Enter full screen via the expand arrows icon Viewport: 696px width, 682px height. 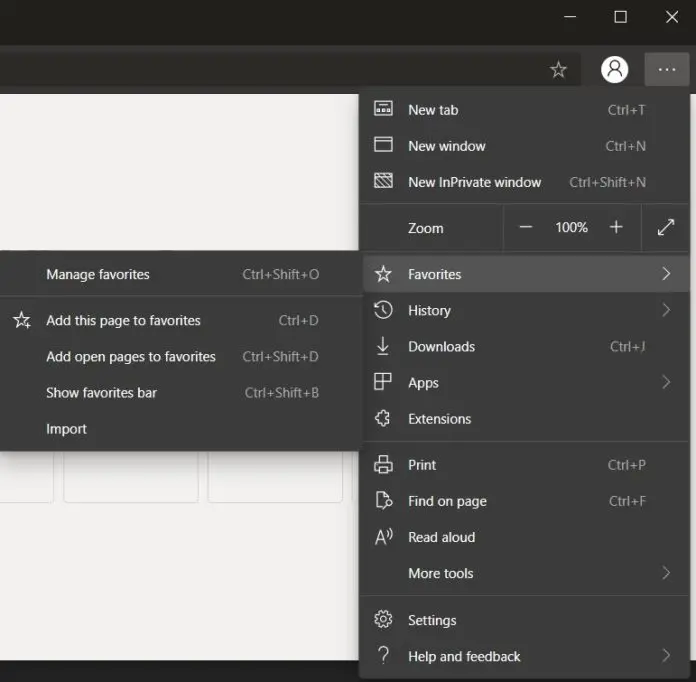[x=665, y=227]
